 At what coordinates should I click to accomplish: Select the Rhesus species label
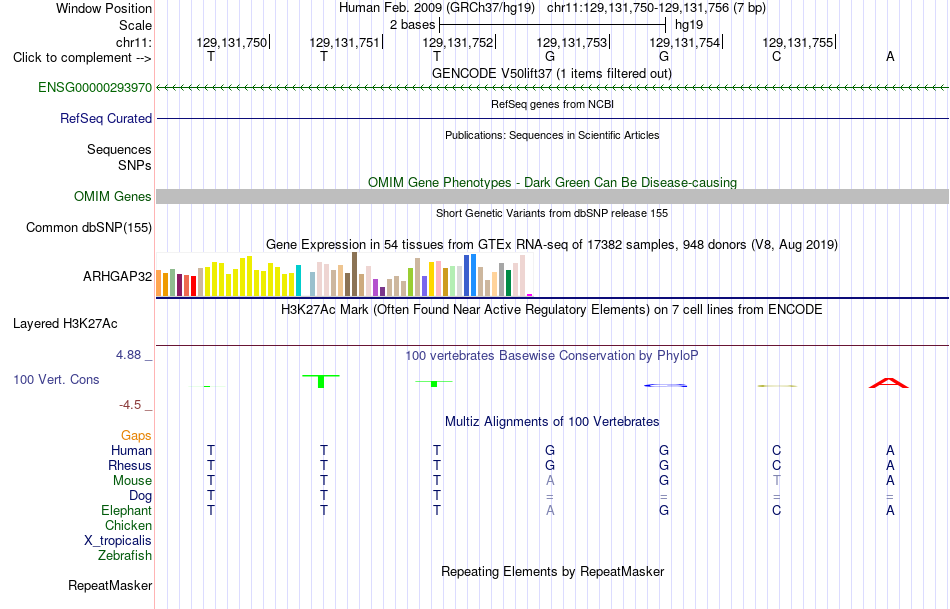pyautogui.click(x=130, y=465)
